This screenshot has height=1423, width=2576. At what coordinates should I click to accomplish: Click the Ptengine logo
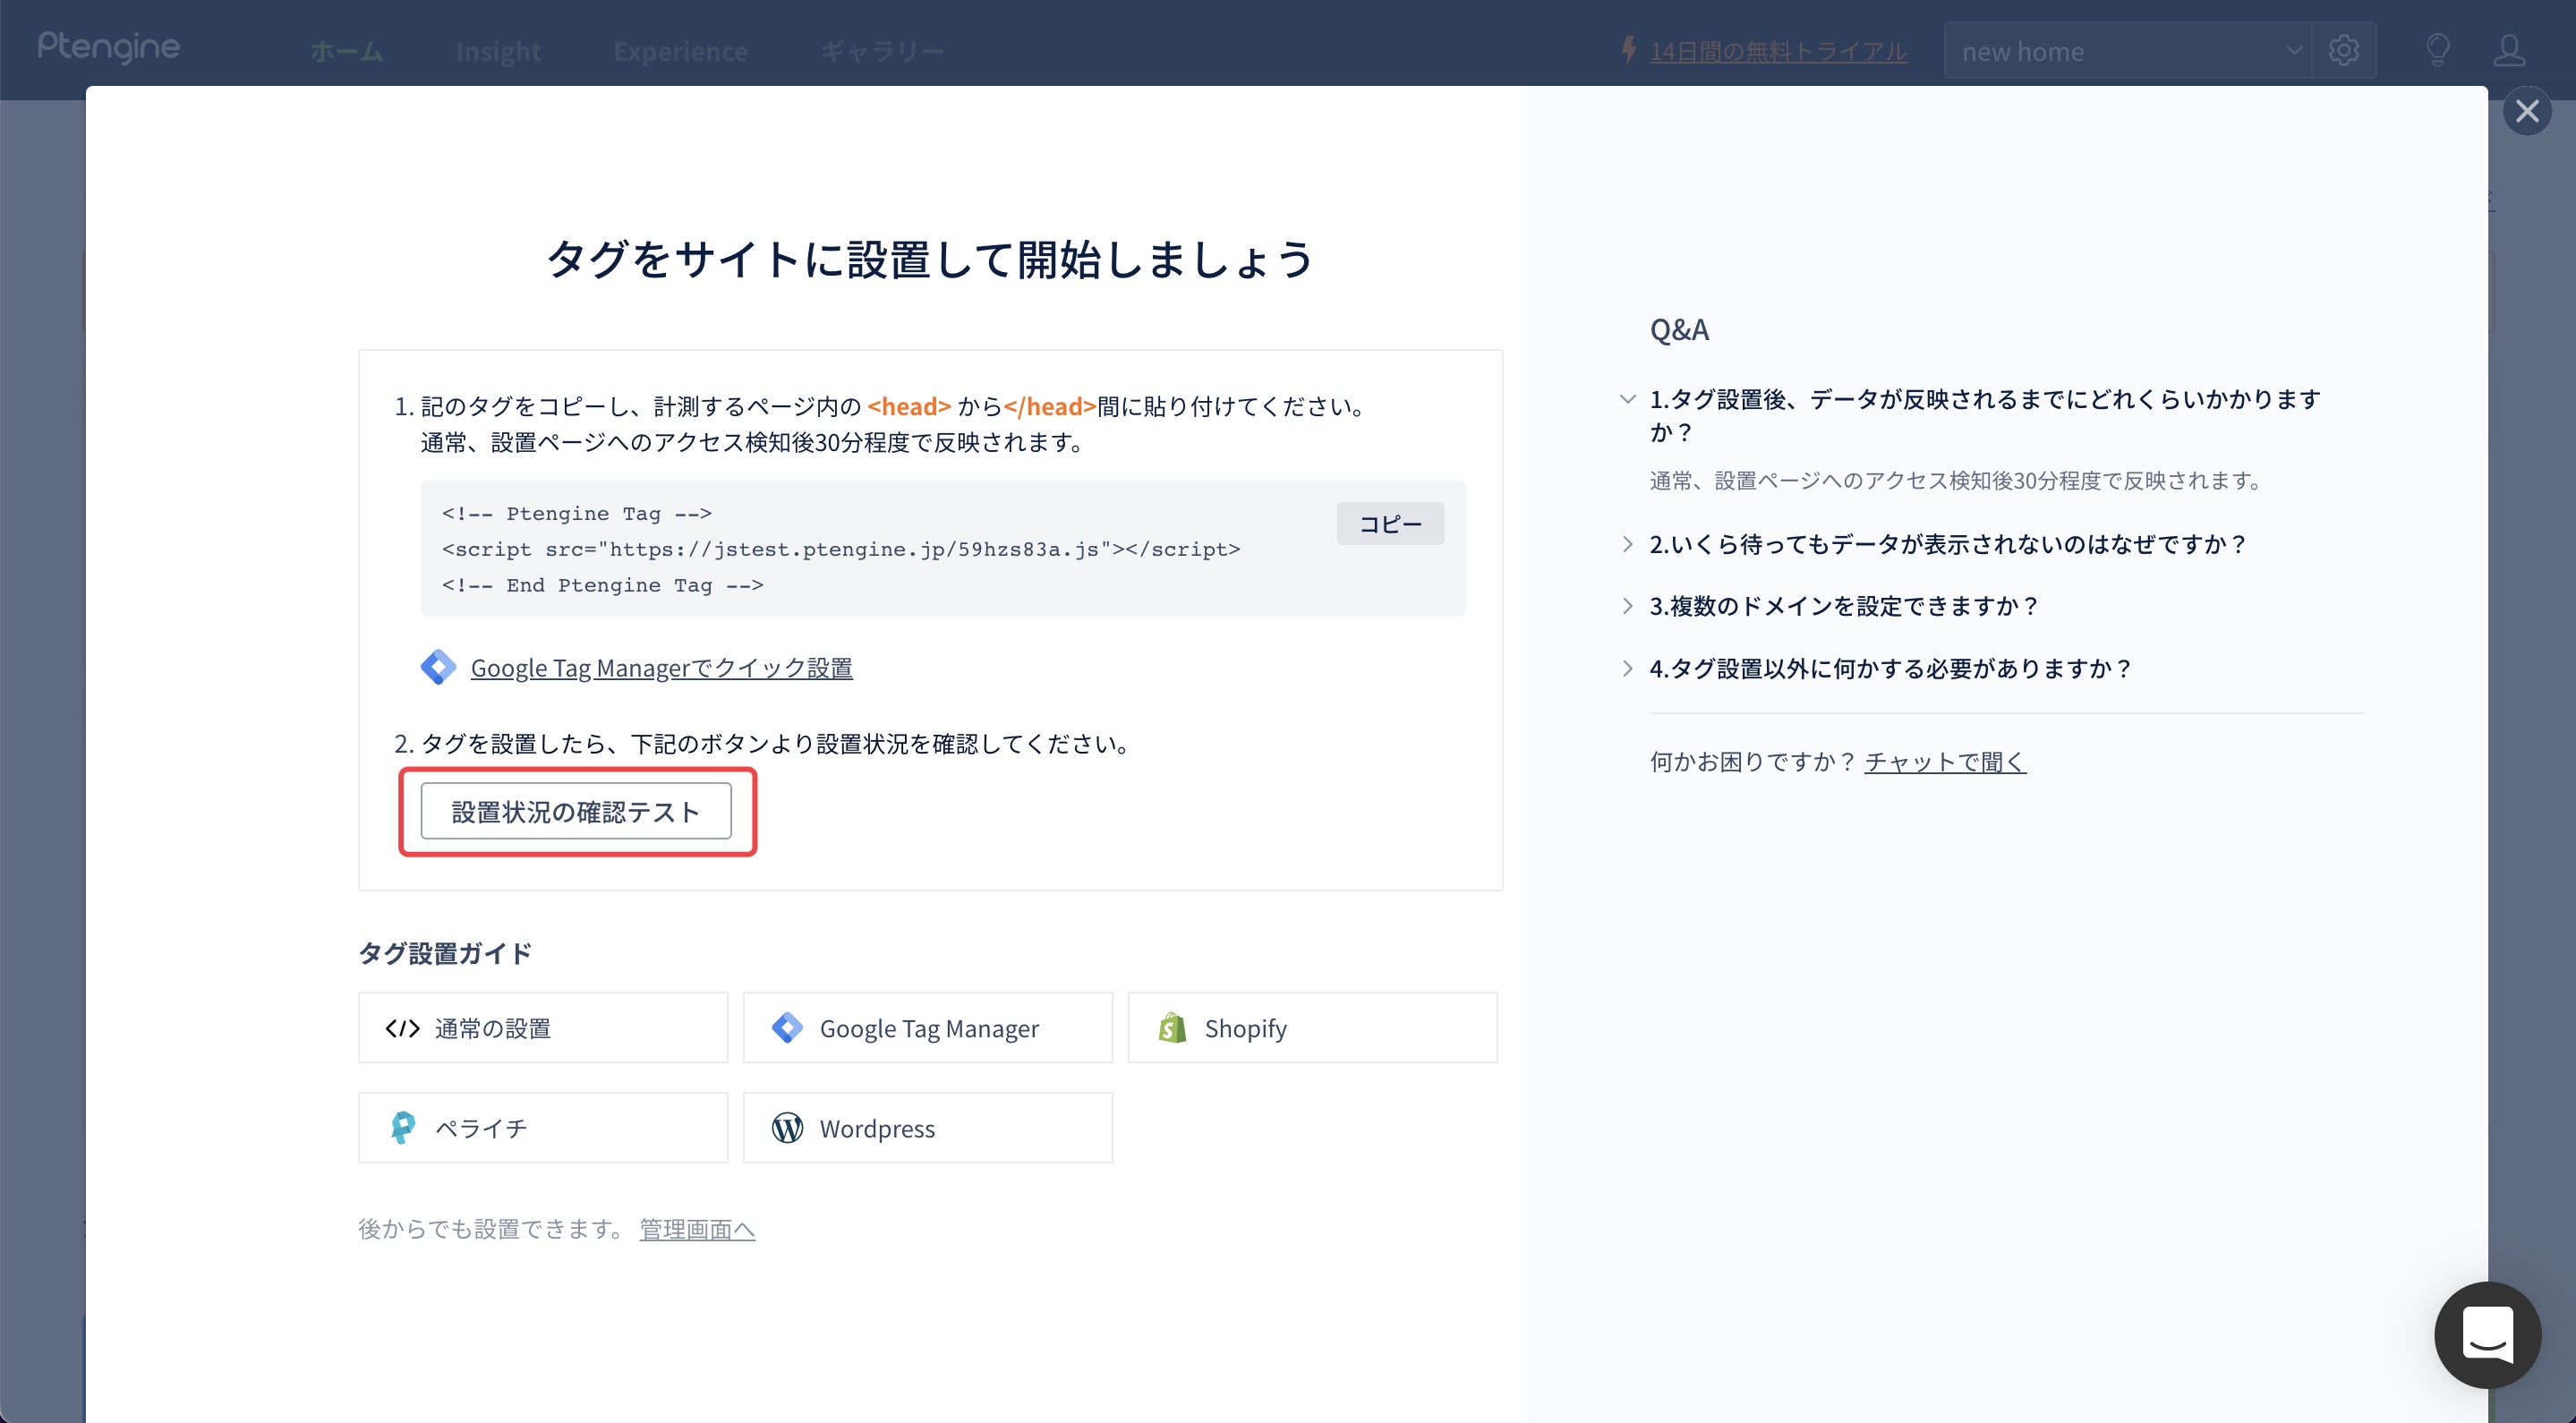(x=109, y=47)
